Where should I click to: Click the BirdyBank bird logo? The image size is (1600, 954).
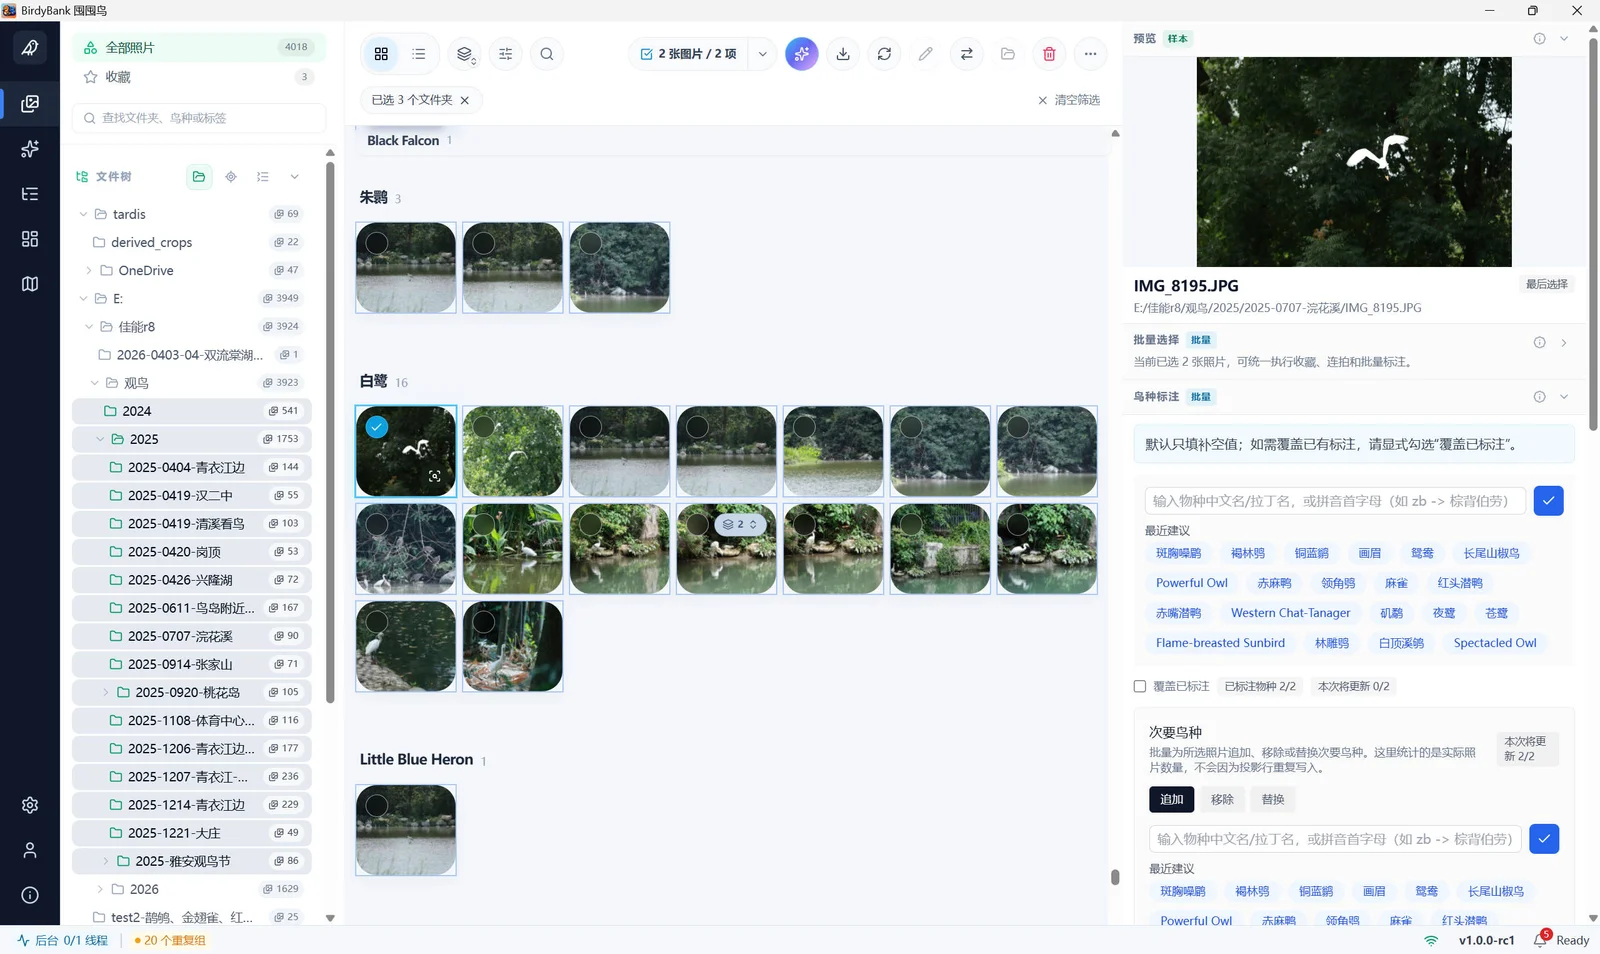tap(30, 47)
